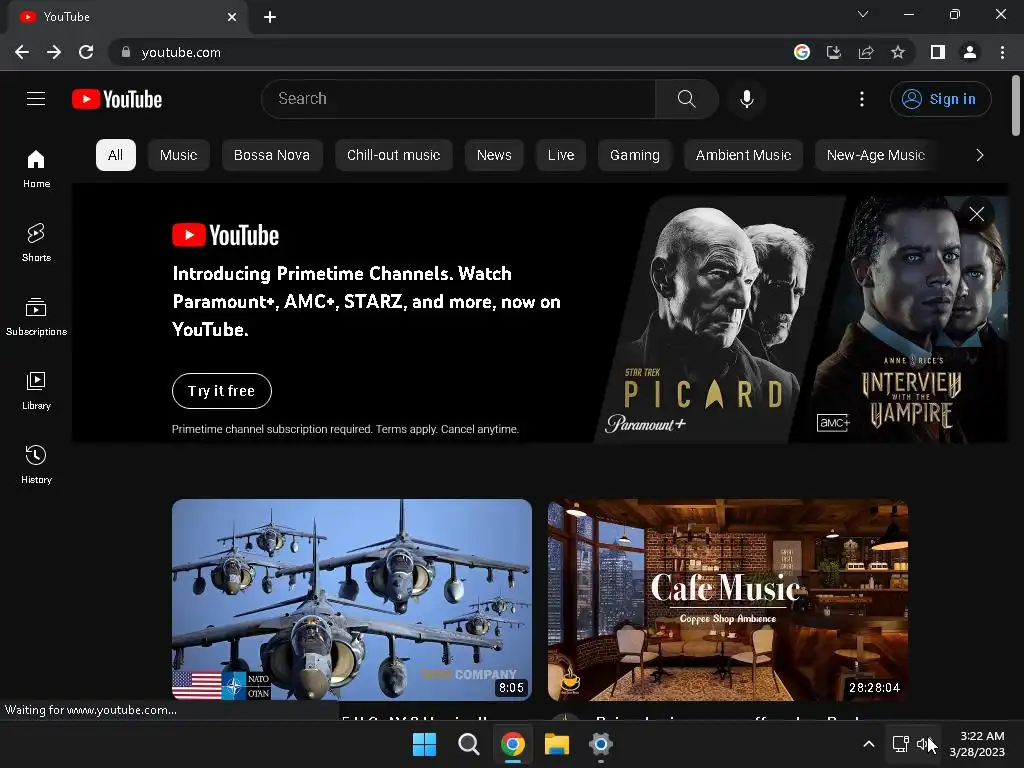Open the Windows Start menu
Image resolution: width=1024 pixels, height=768 pixels.
424,744
